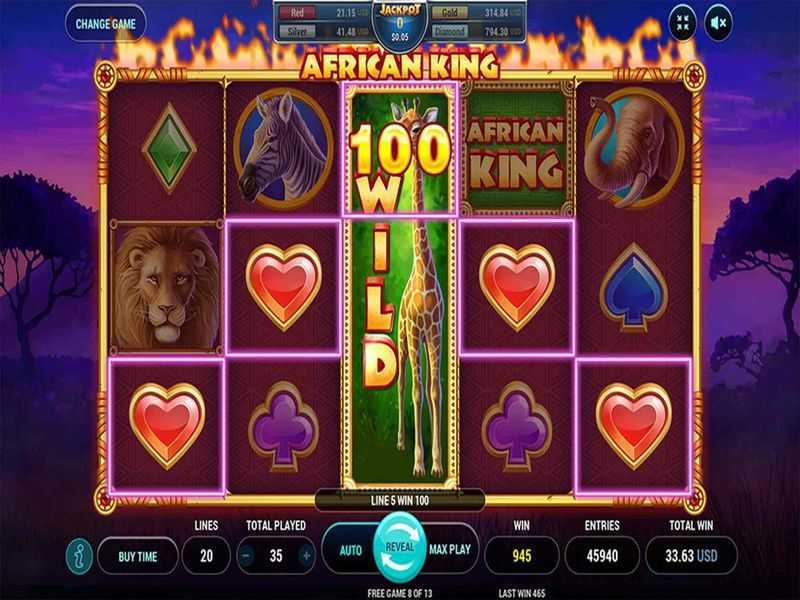The width and height of the screenshot is (800, 600).
Task: Open the Jackpot center badge
Action: [x=400, y=24]
